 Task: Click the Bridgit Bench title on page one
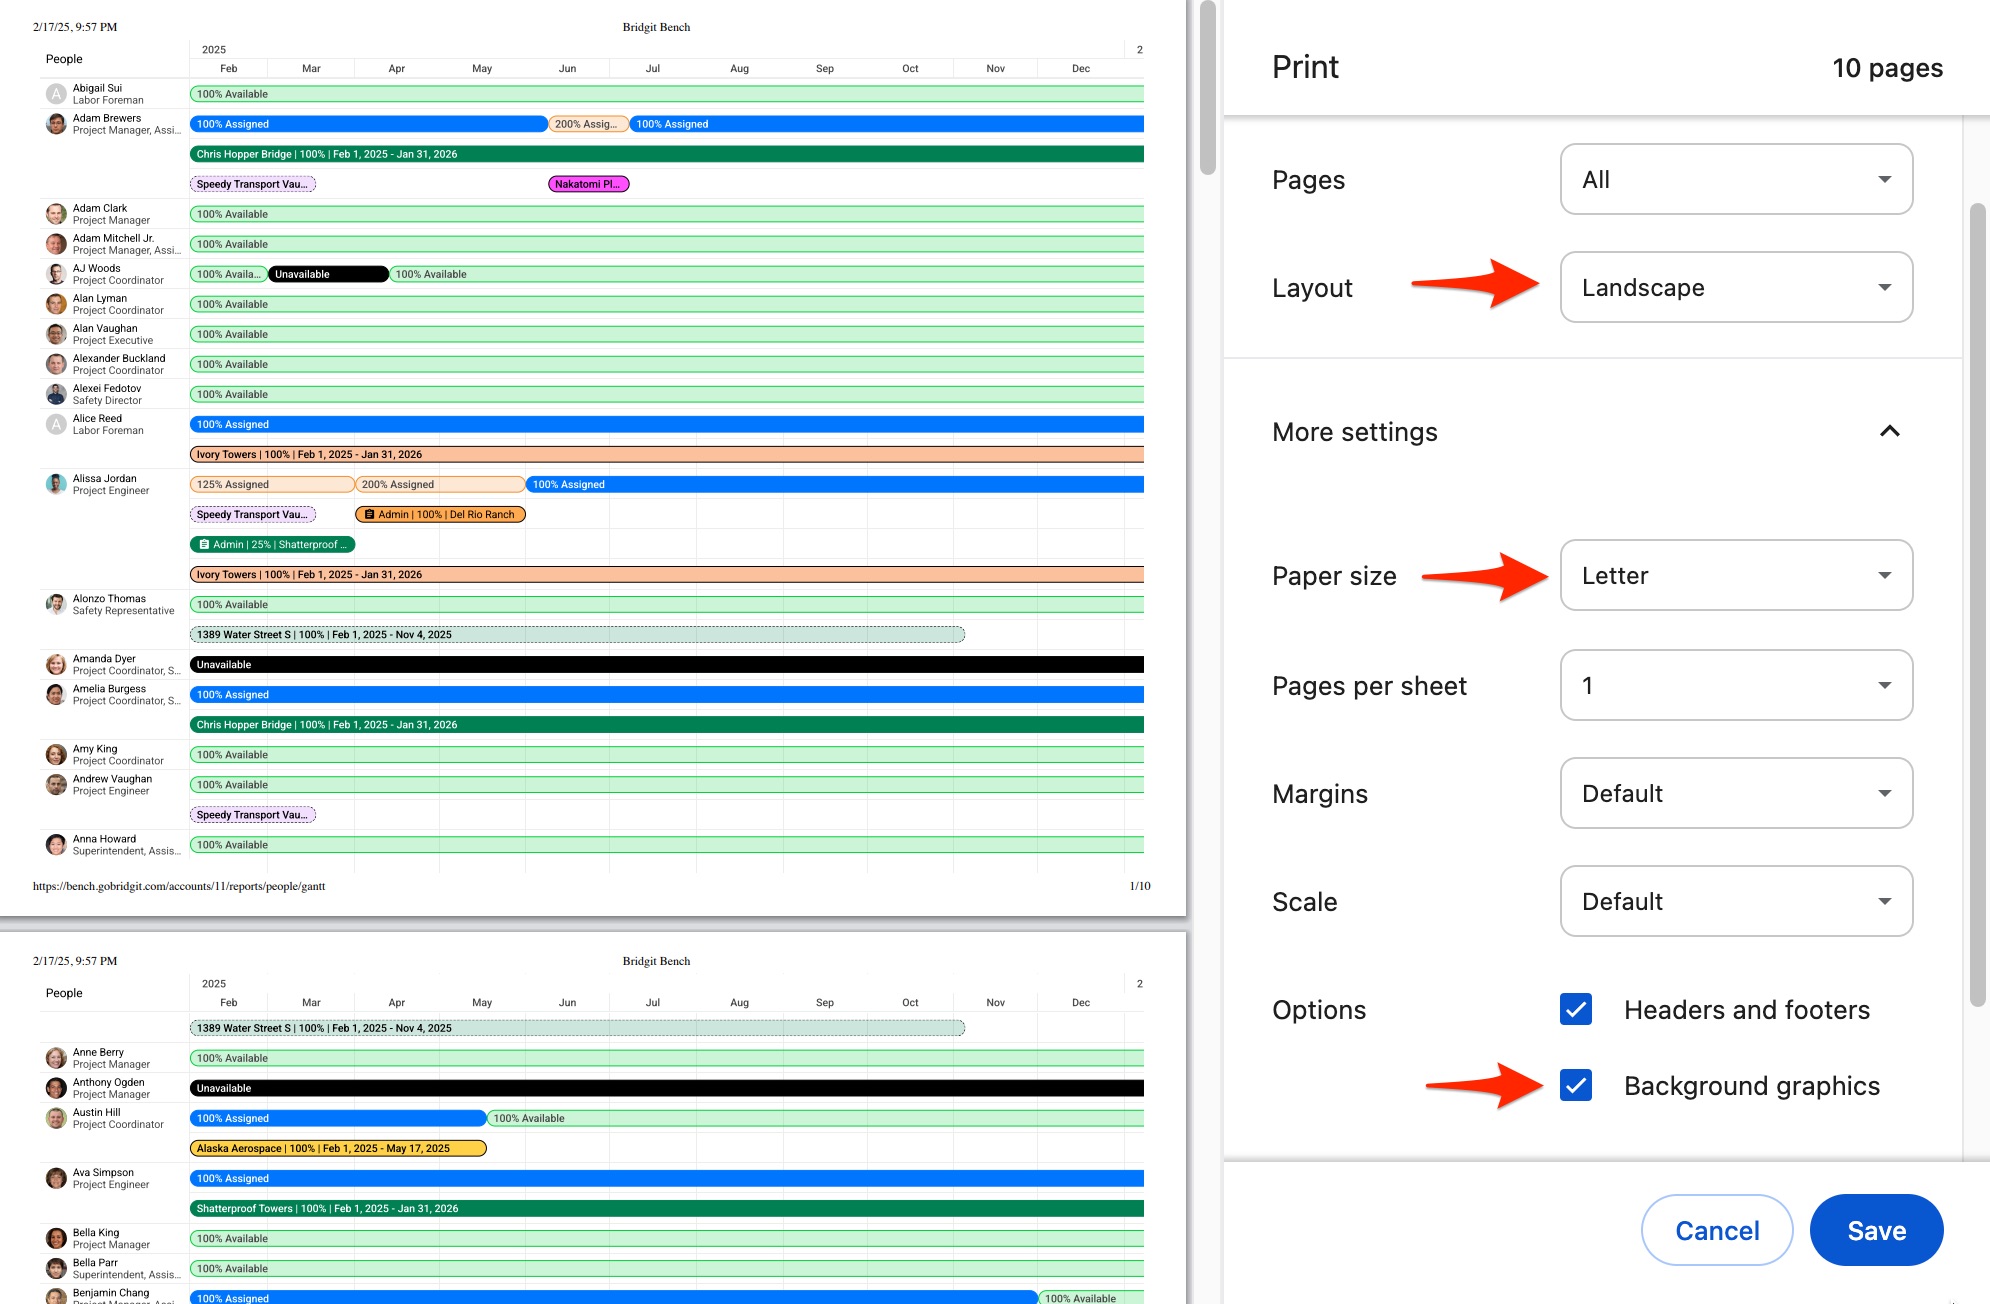pos(656,27)
